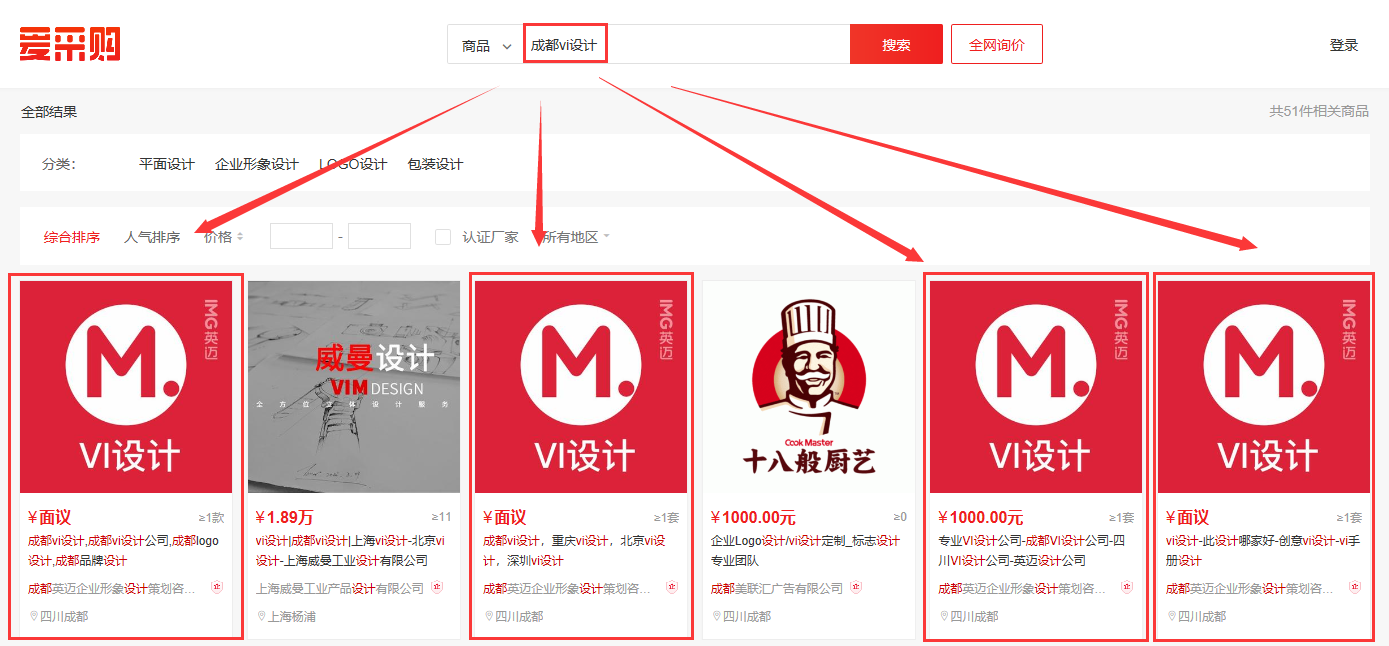1389x646 pixels.
Task: Open VI设计 thumbnail above 专业VI设计公司 title
Action: pyautogui.click(x=1036, y=387)
